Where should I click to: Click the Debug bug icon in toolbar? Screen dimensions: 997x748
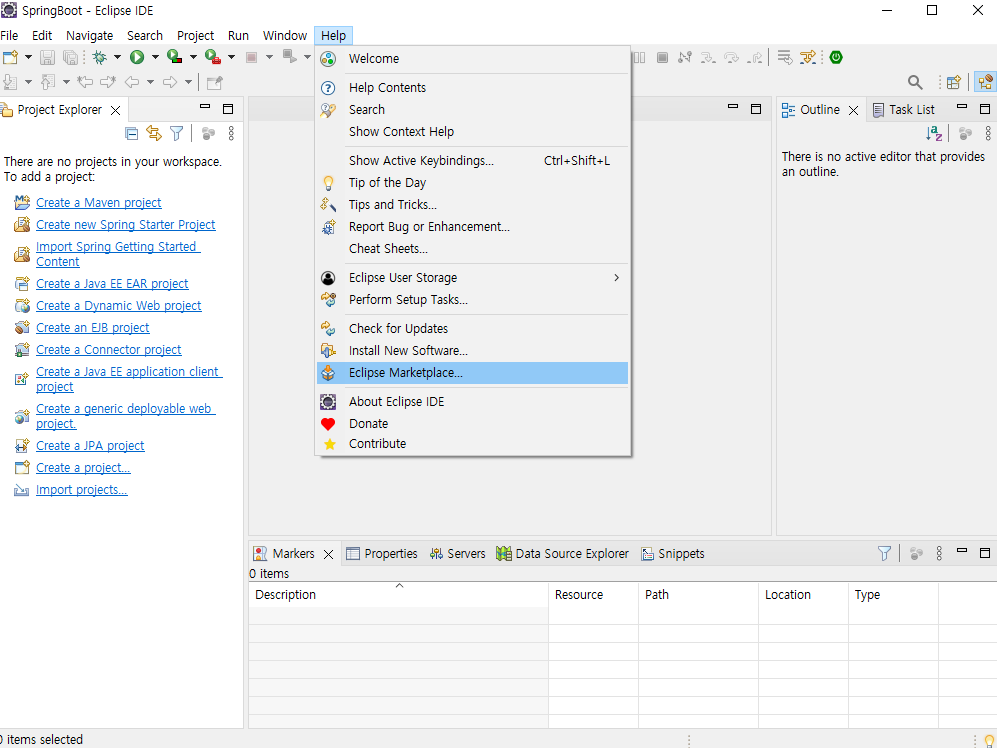(100, 57)
